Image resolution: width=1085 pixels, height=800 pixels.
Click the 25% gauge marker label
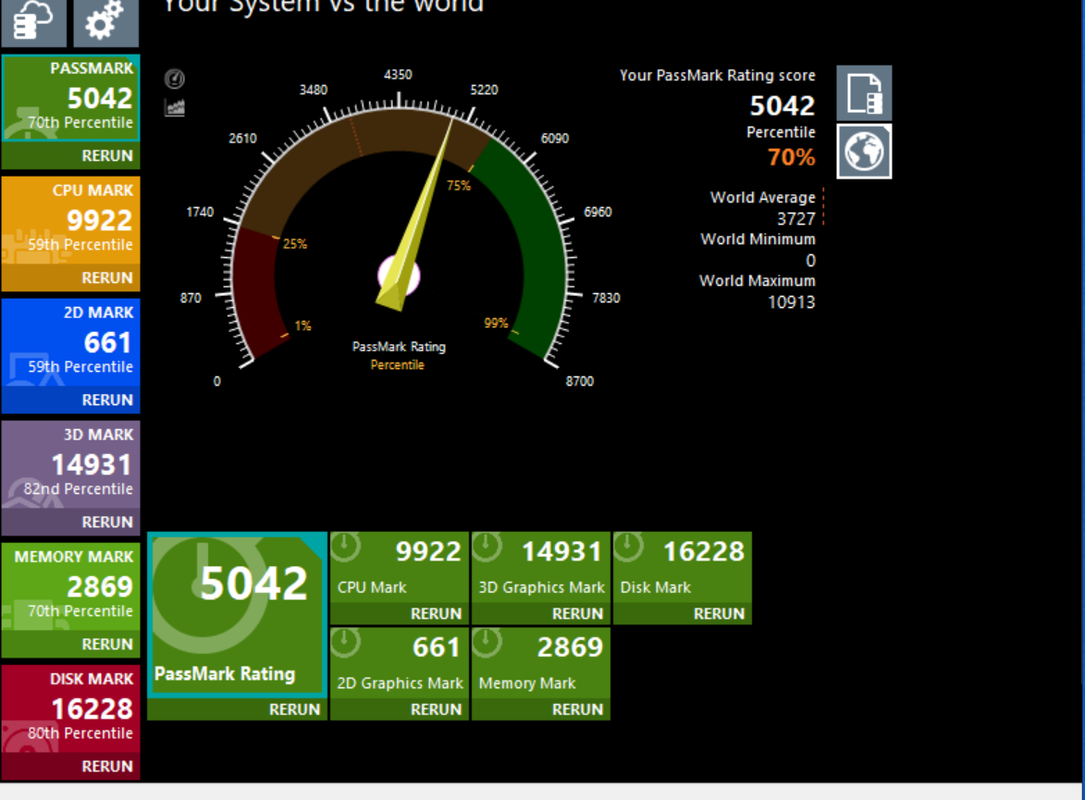click(295, 244)
